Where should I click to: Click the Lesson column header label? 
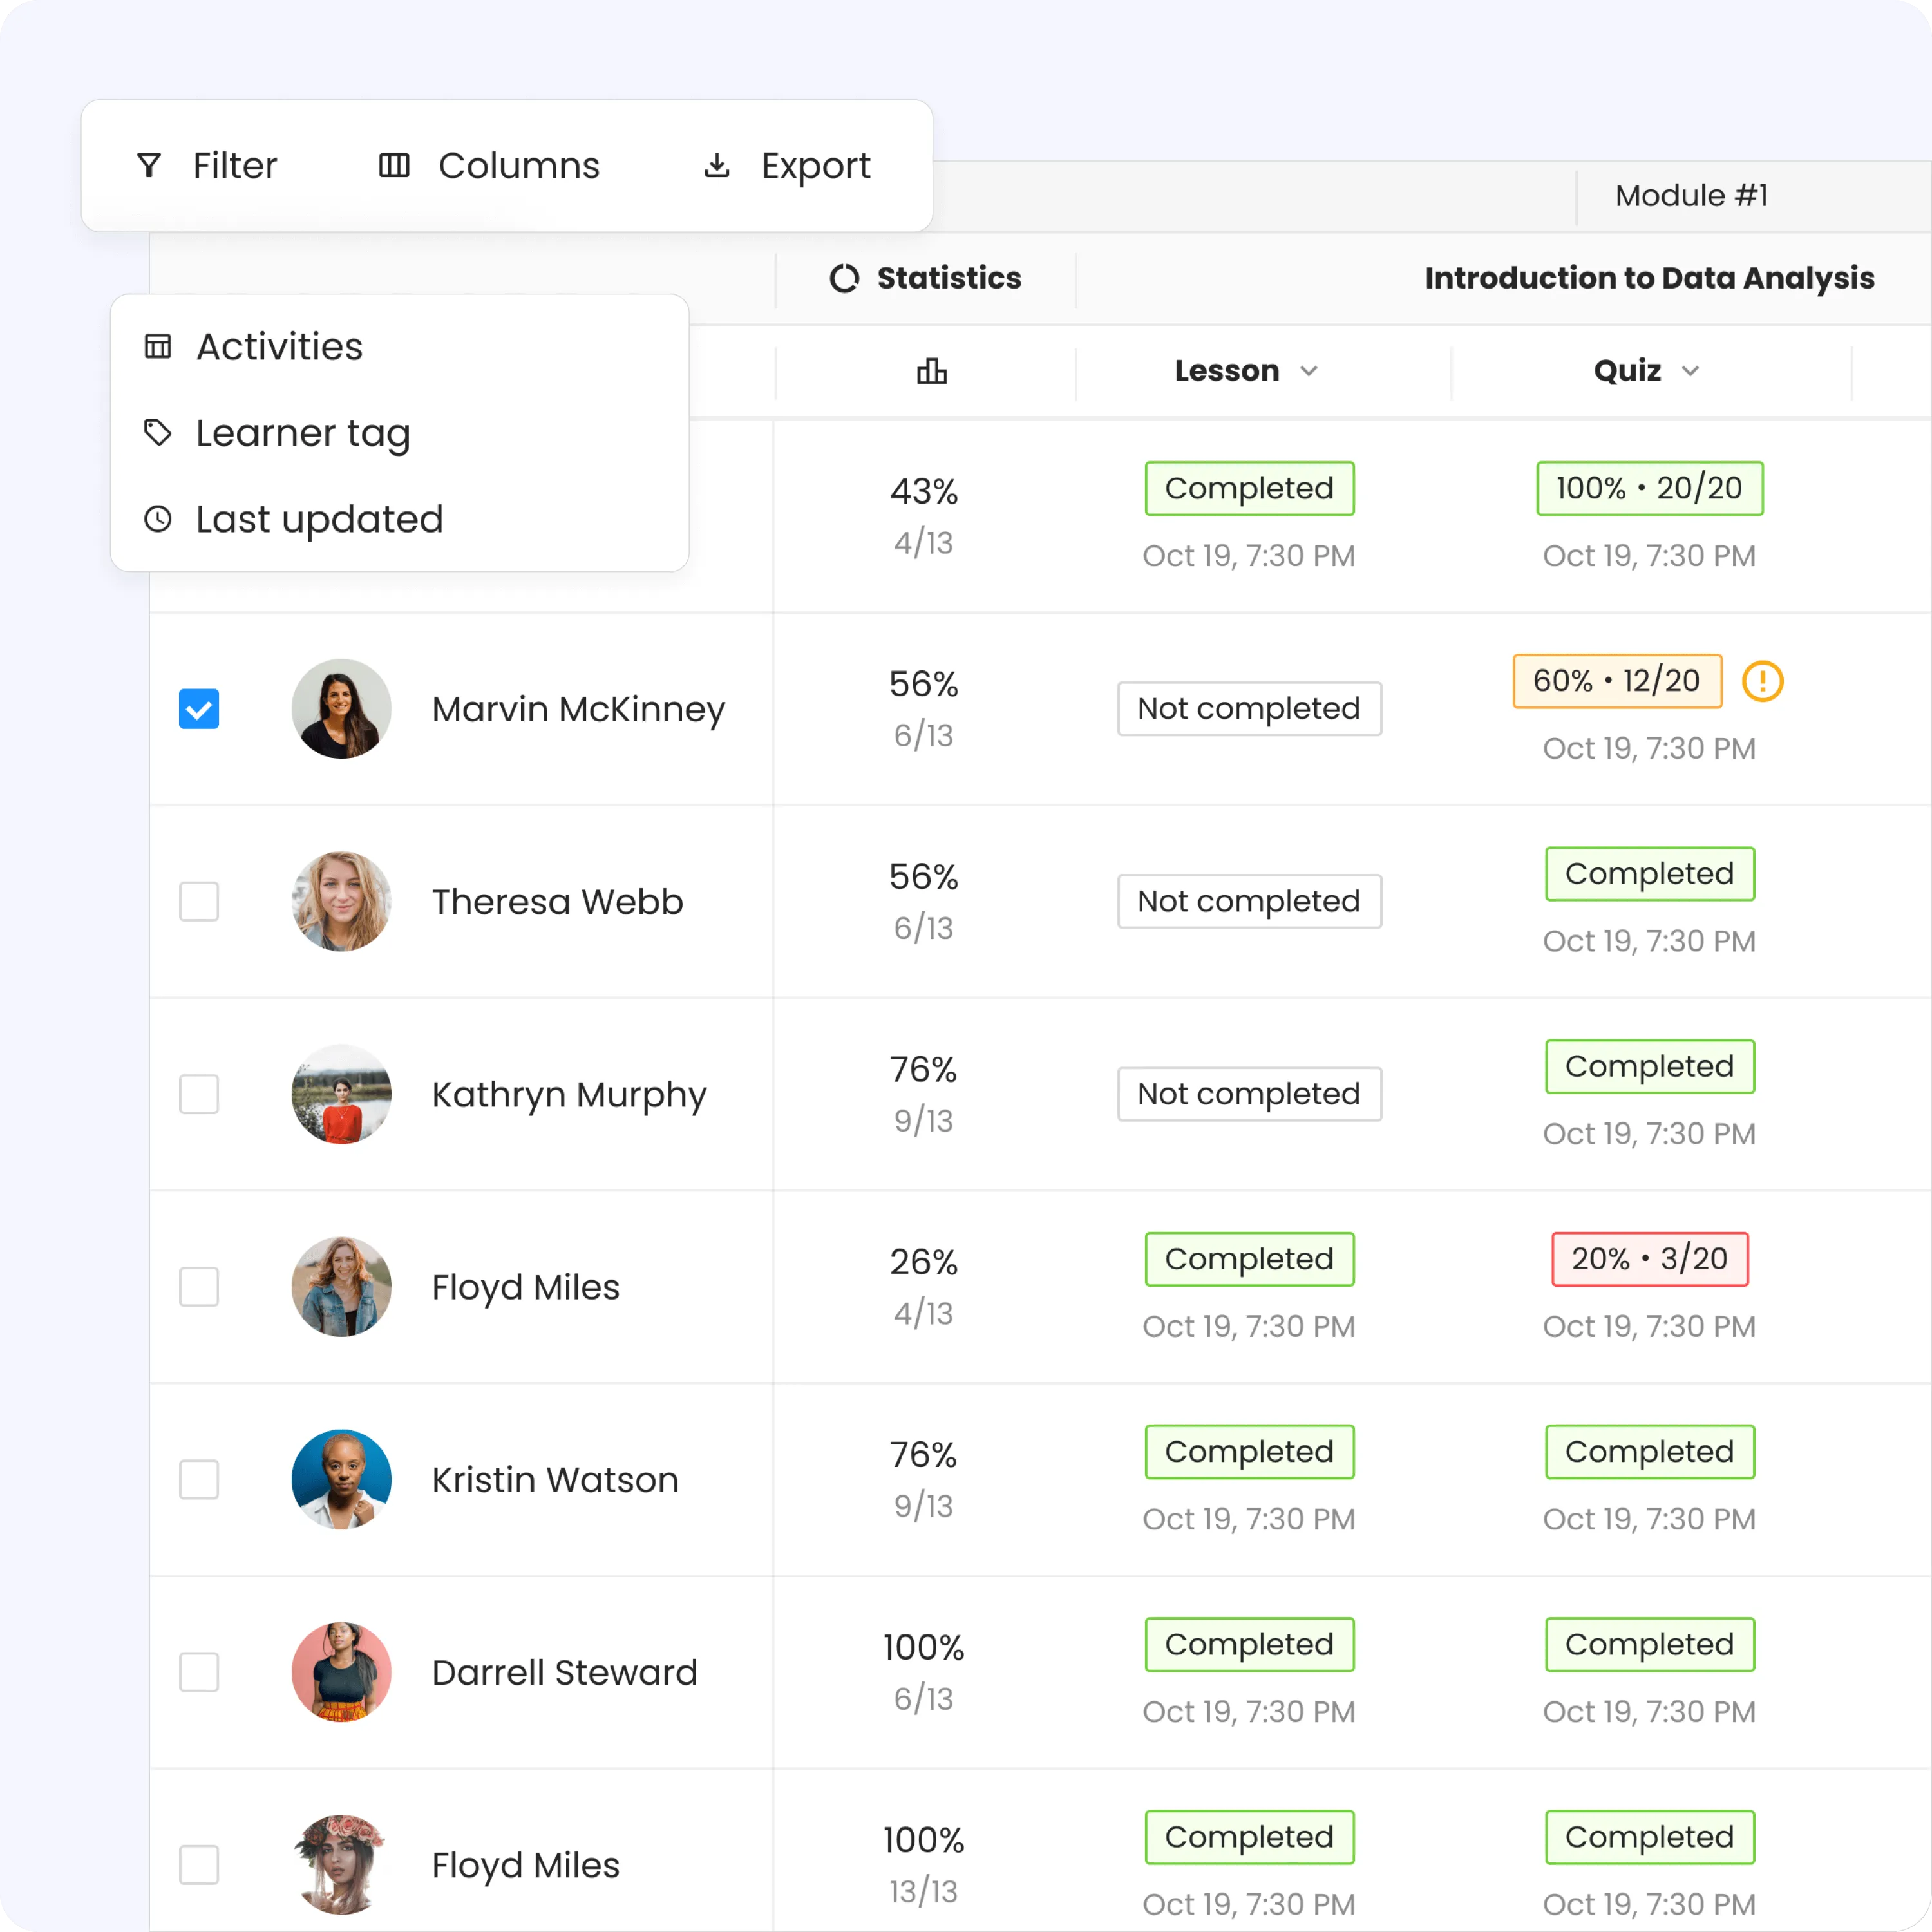coord(1227,371)
